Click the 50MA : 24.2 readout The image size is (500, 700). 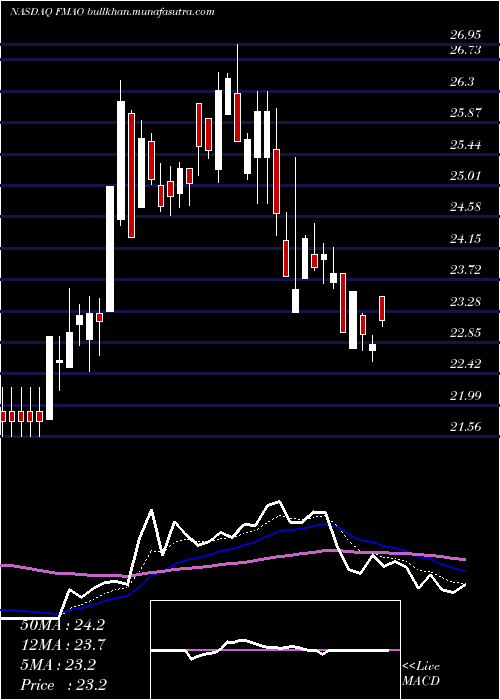62,625
